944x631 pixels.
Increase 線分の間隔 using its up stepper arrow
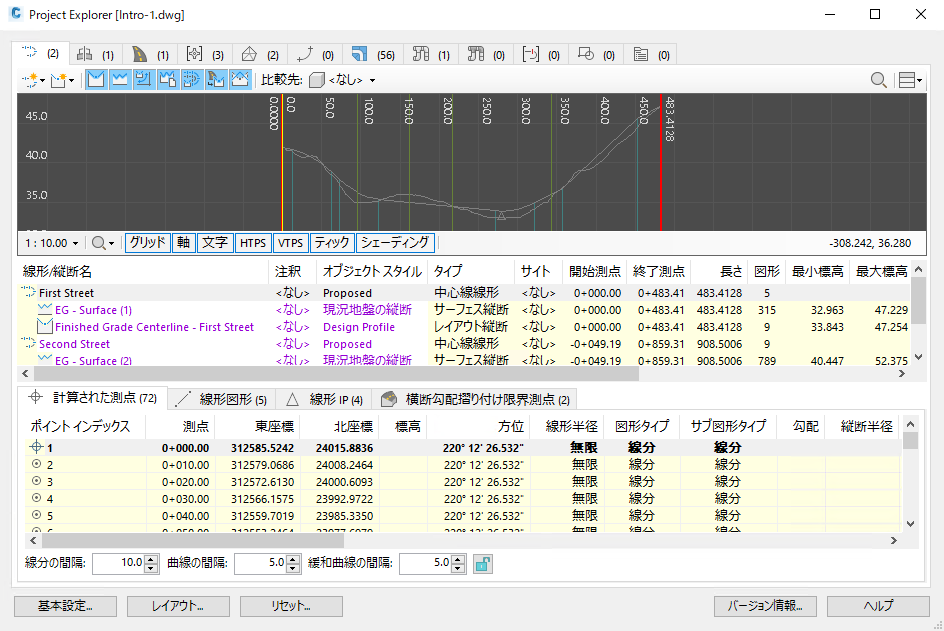point(151,559)
